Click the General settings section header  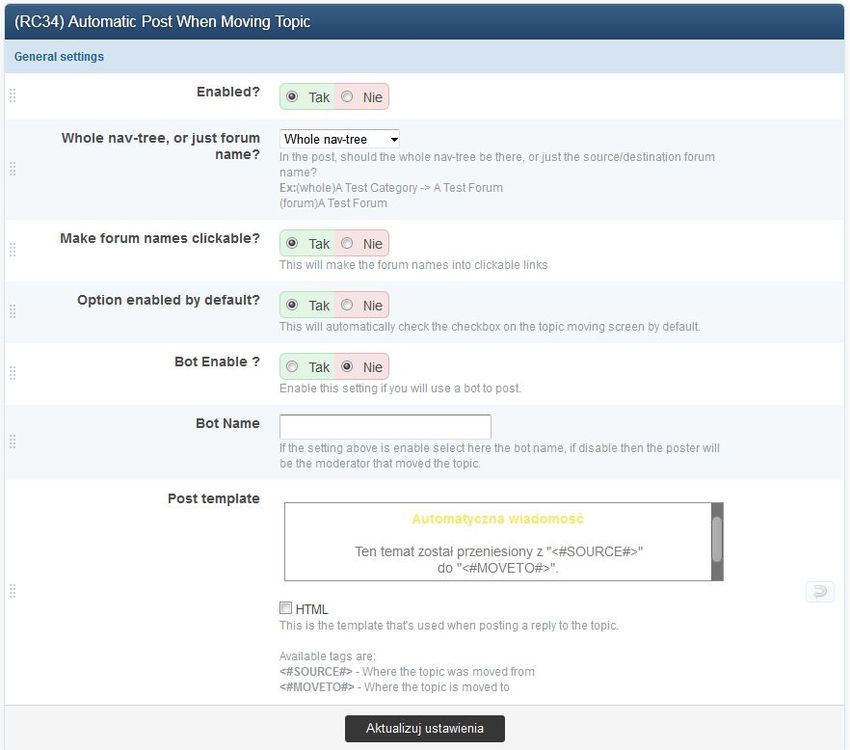59,57
